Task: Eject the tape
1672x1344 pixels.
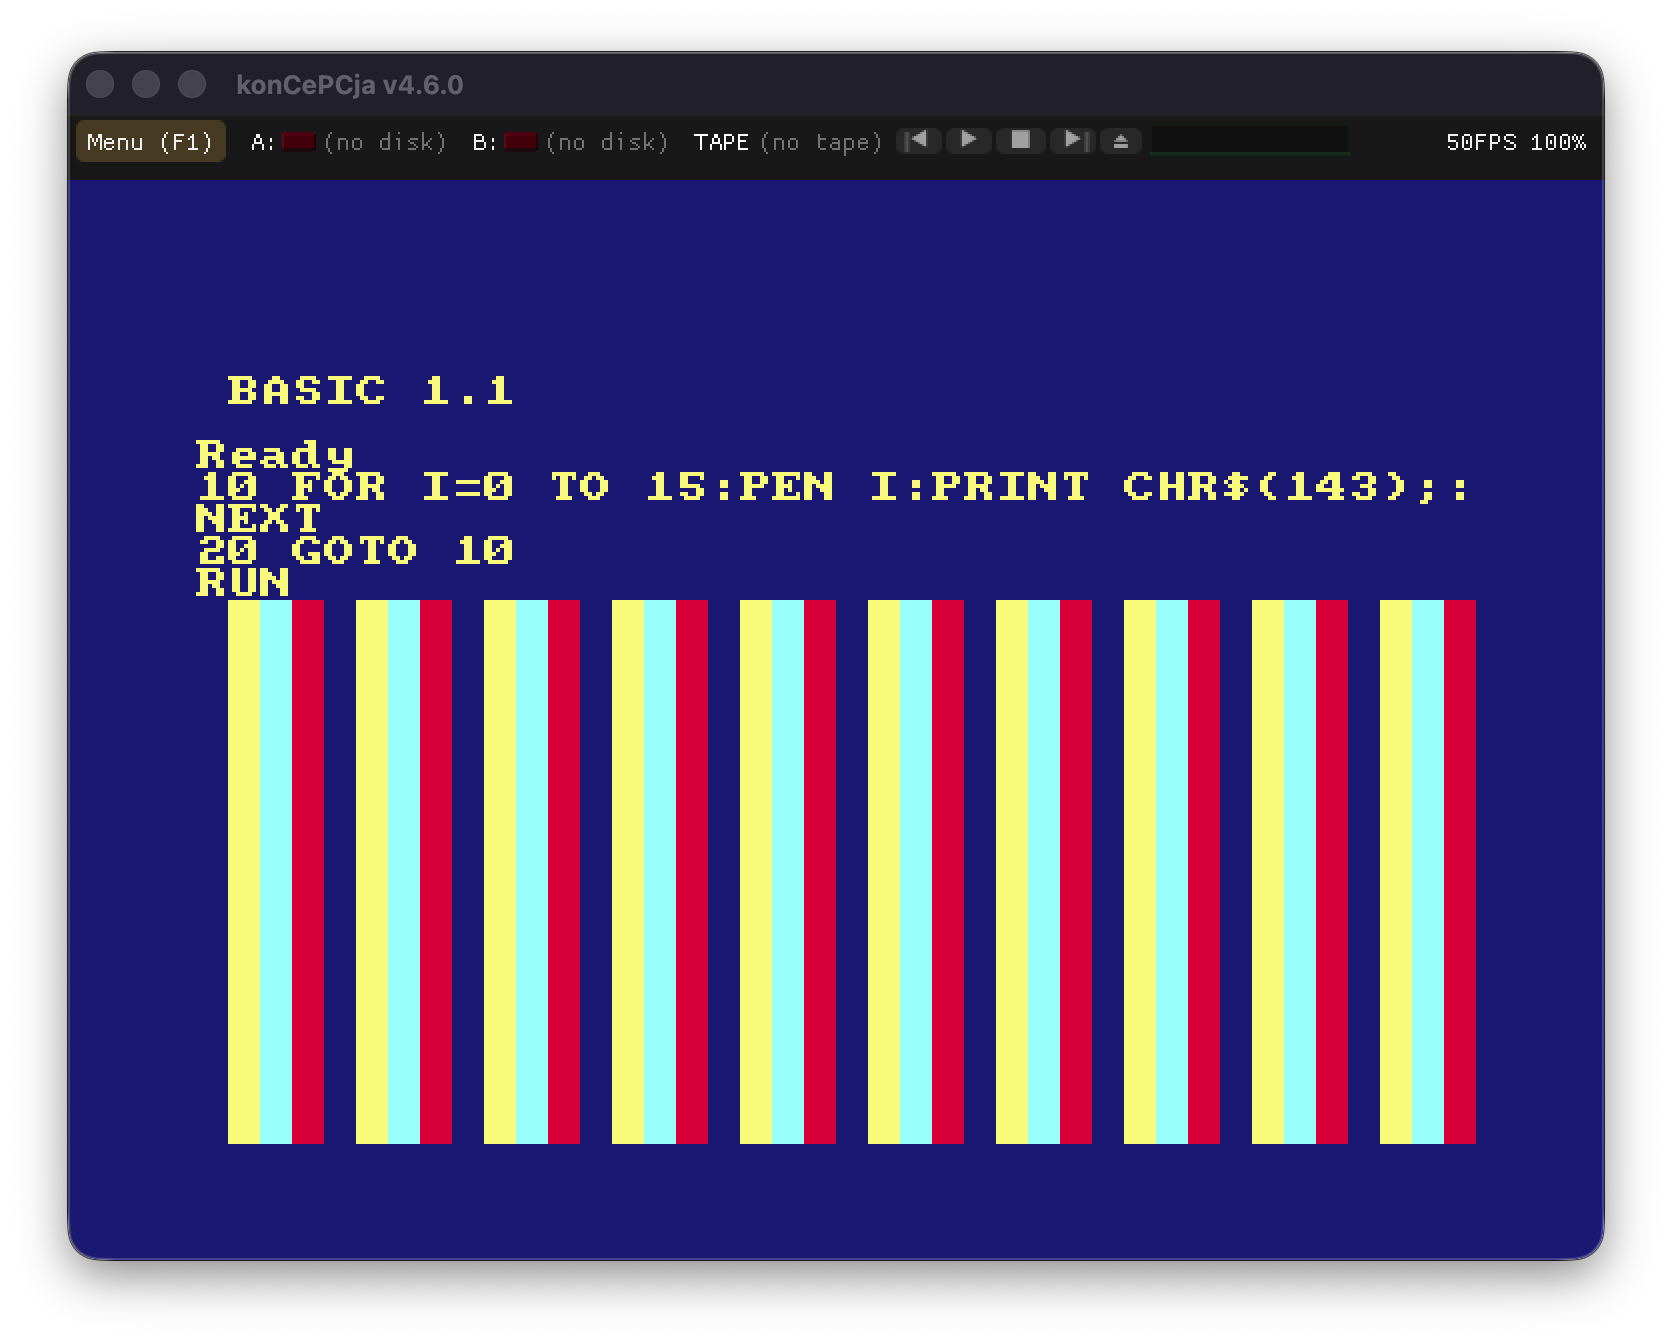Action: pos(1121,141)
